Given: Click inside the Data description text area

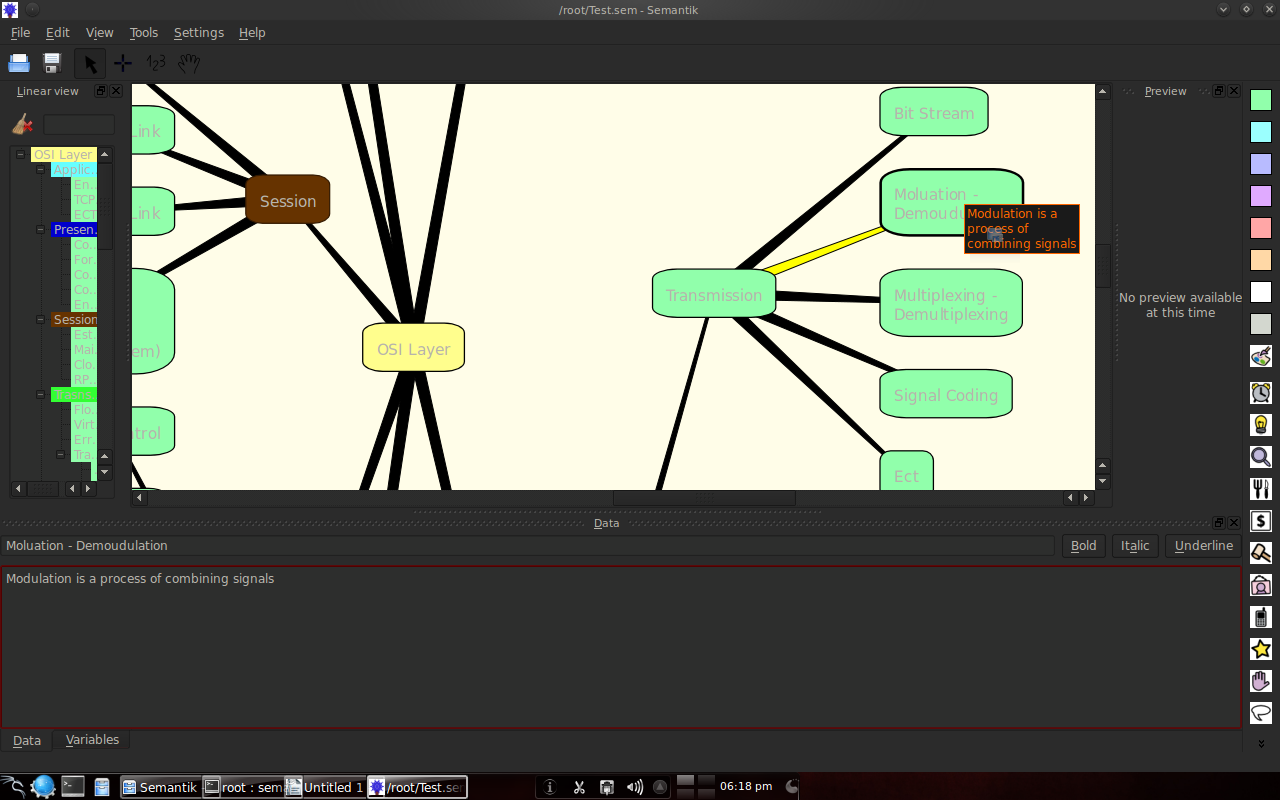Looking at the screenshot, I should 621,648.
